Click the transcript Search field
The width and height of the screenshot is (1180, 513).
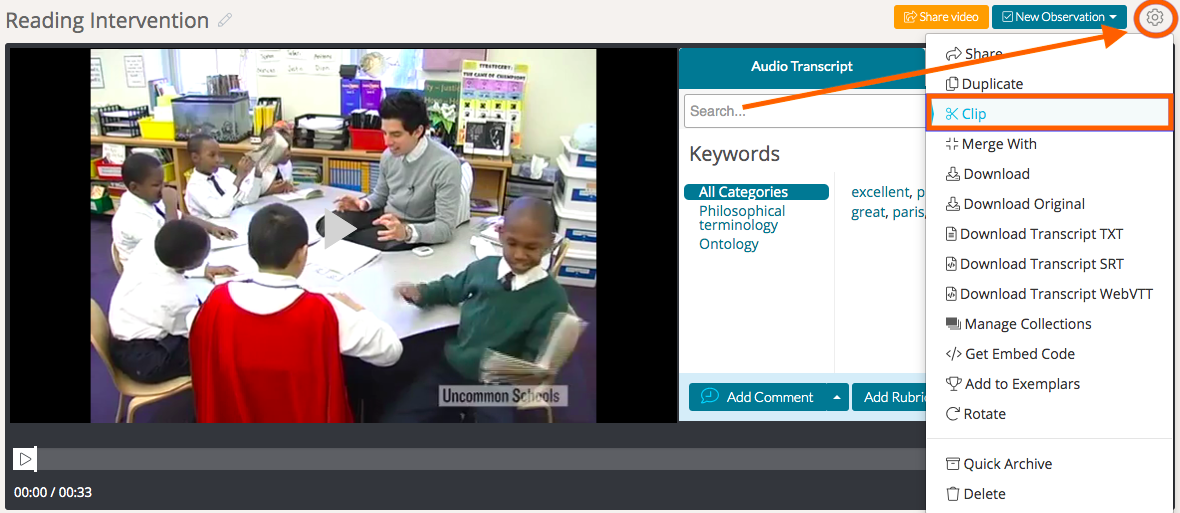(800, 111)
